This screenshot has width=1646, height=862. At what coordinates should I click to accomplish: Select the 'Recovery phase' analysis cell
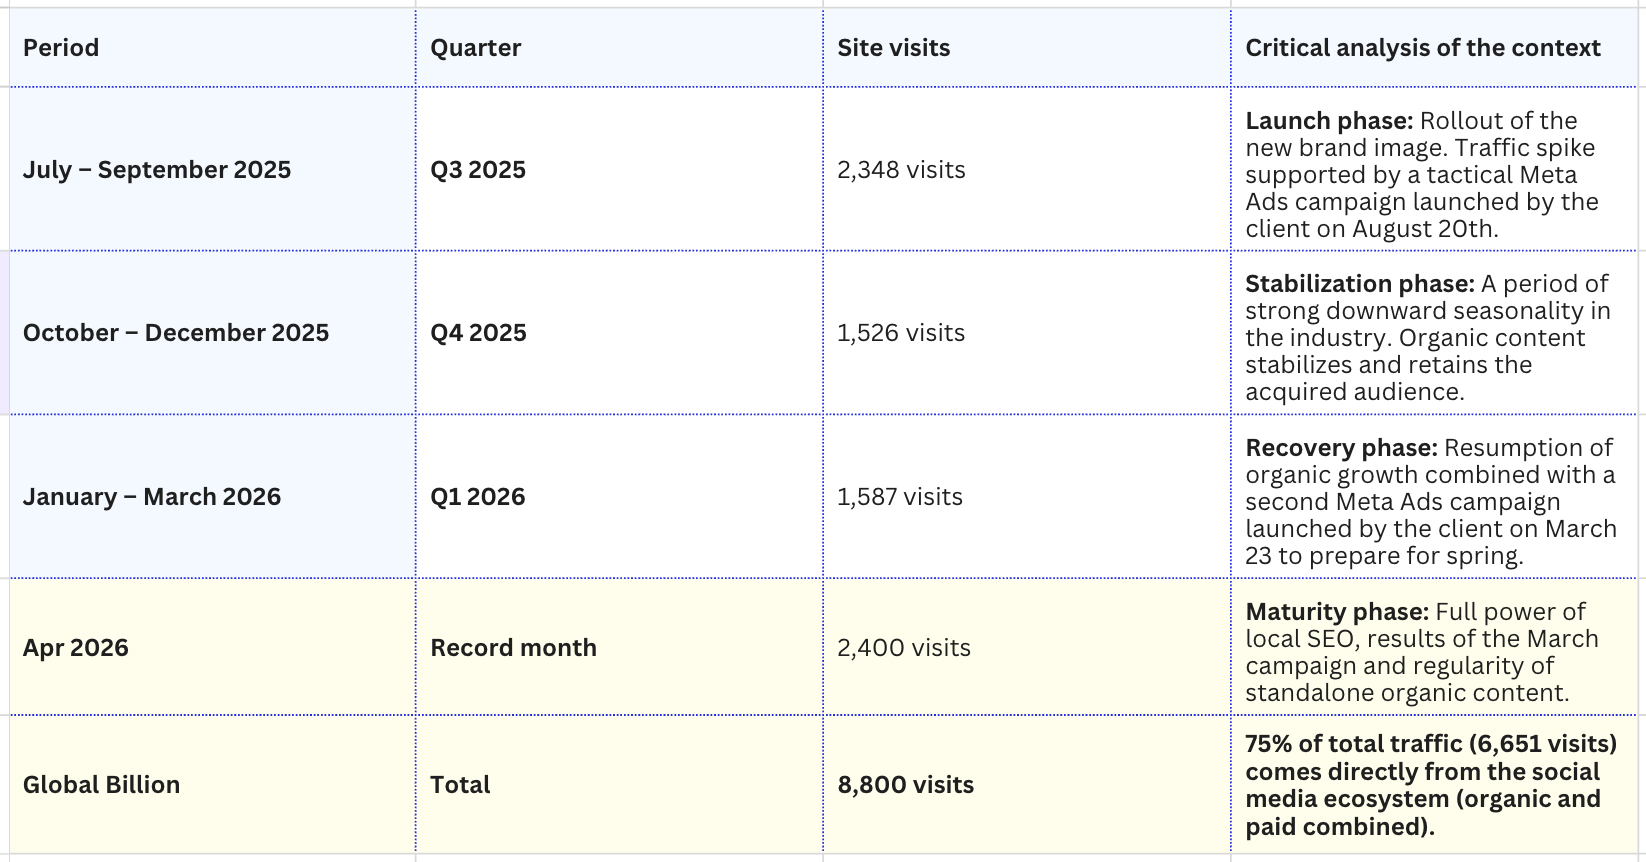click(1434, 497)
